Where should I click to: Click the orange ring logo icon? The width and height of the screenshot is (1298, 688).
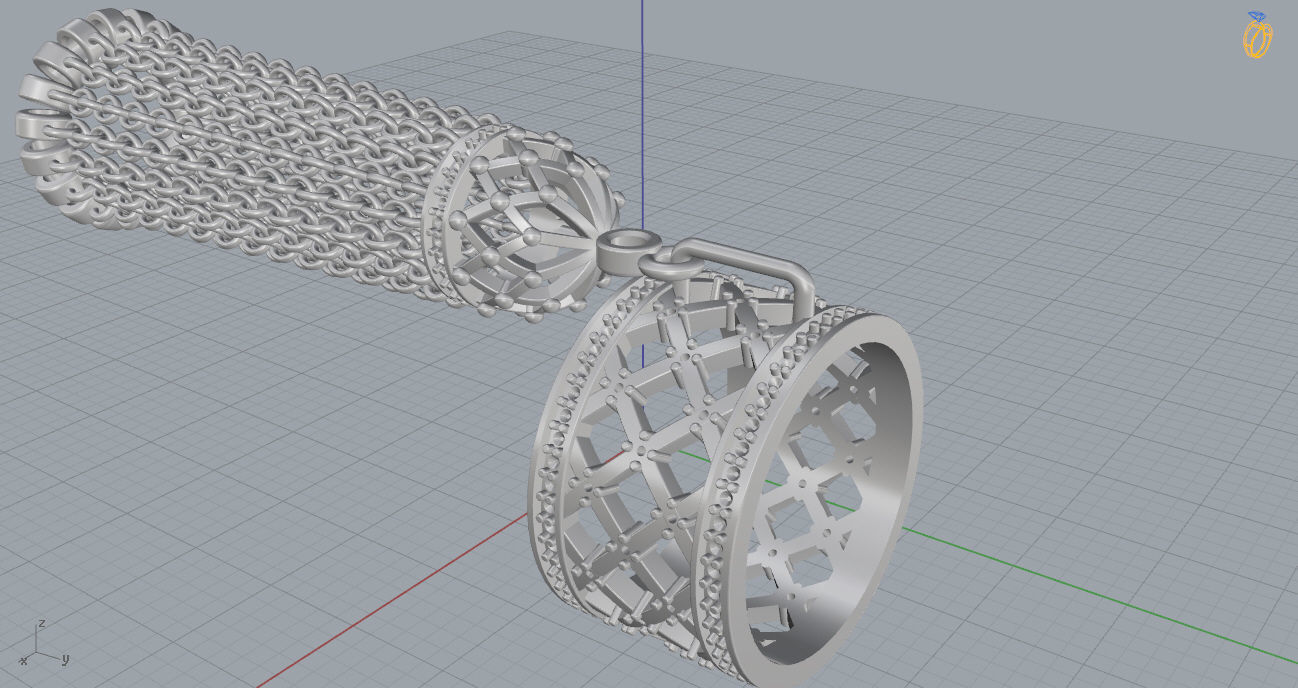pyautogui.click(x=1257, y=35)
